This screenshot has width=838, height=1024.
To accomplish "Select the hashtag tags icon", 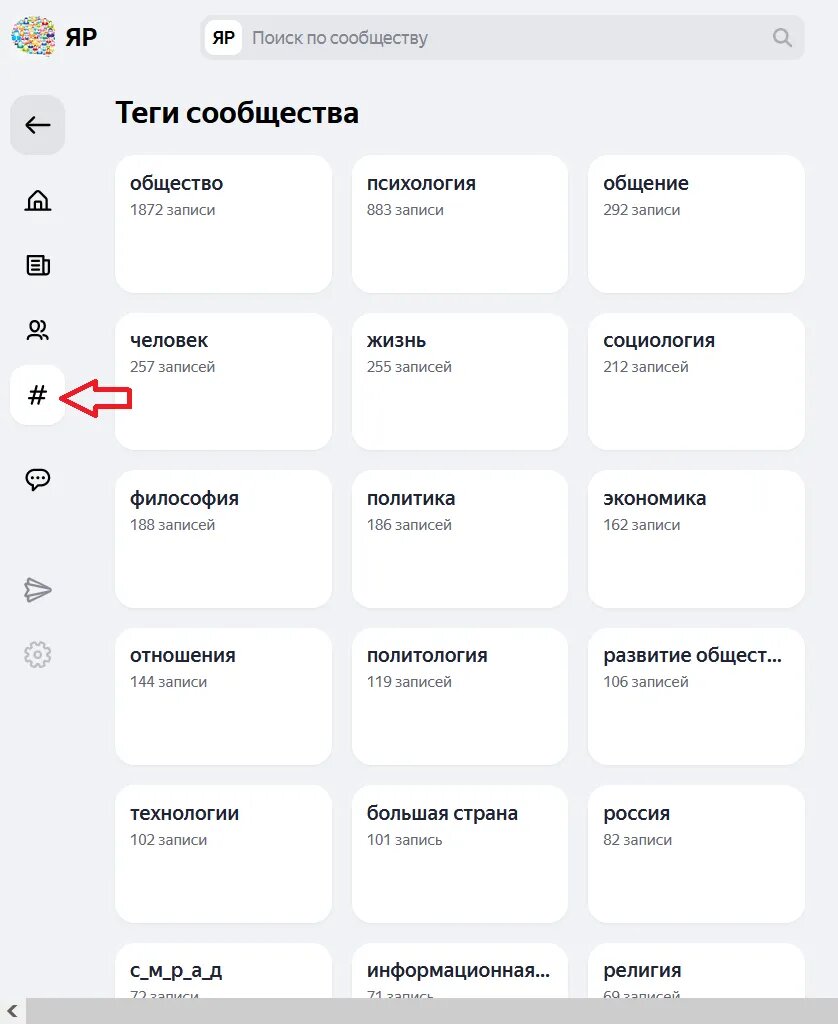I will coord(38,396).
